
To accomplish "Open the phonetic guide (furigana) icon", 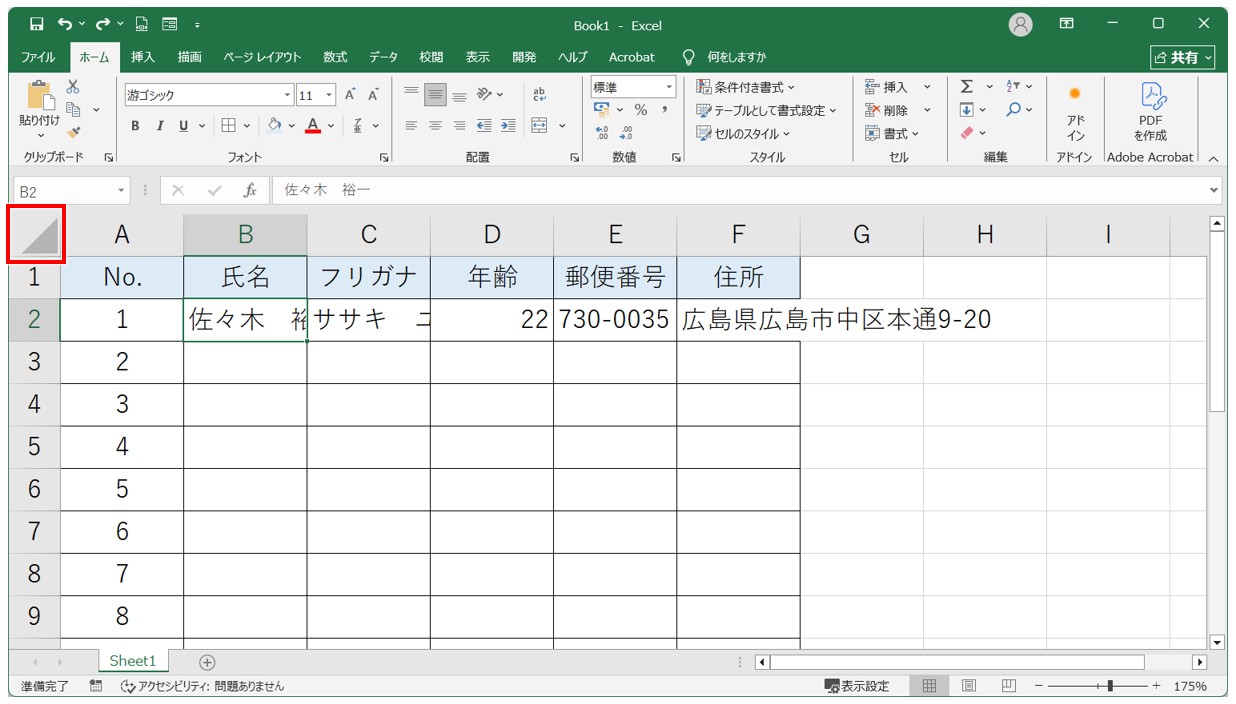I will (359, 126).
